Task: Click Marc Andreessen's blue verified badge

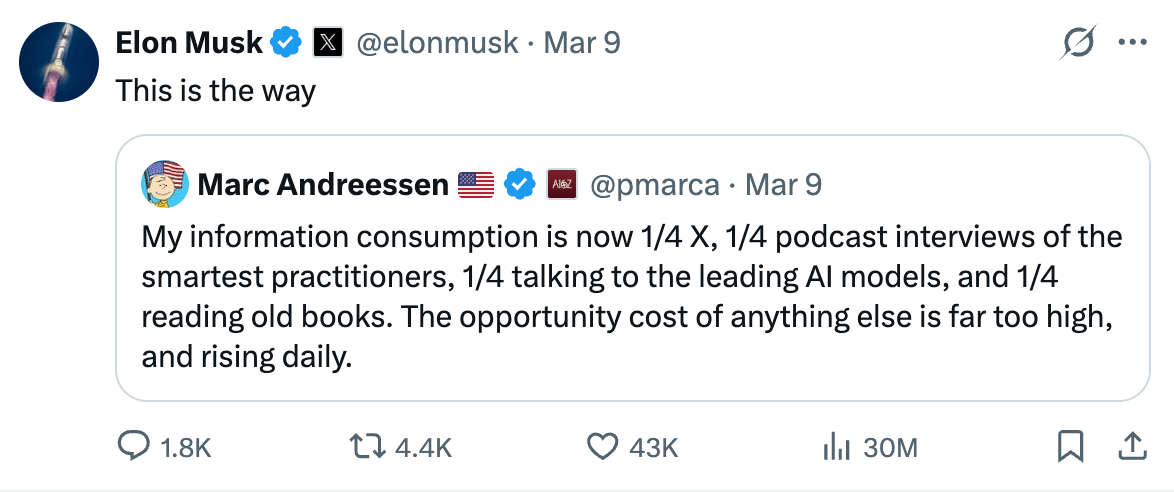Action: point(519,184)
